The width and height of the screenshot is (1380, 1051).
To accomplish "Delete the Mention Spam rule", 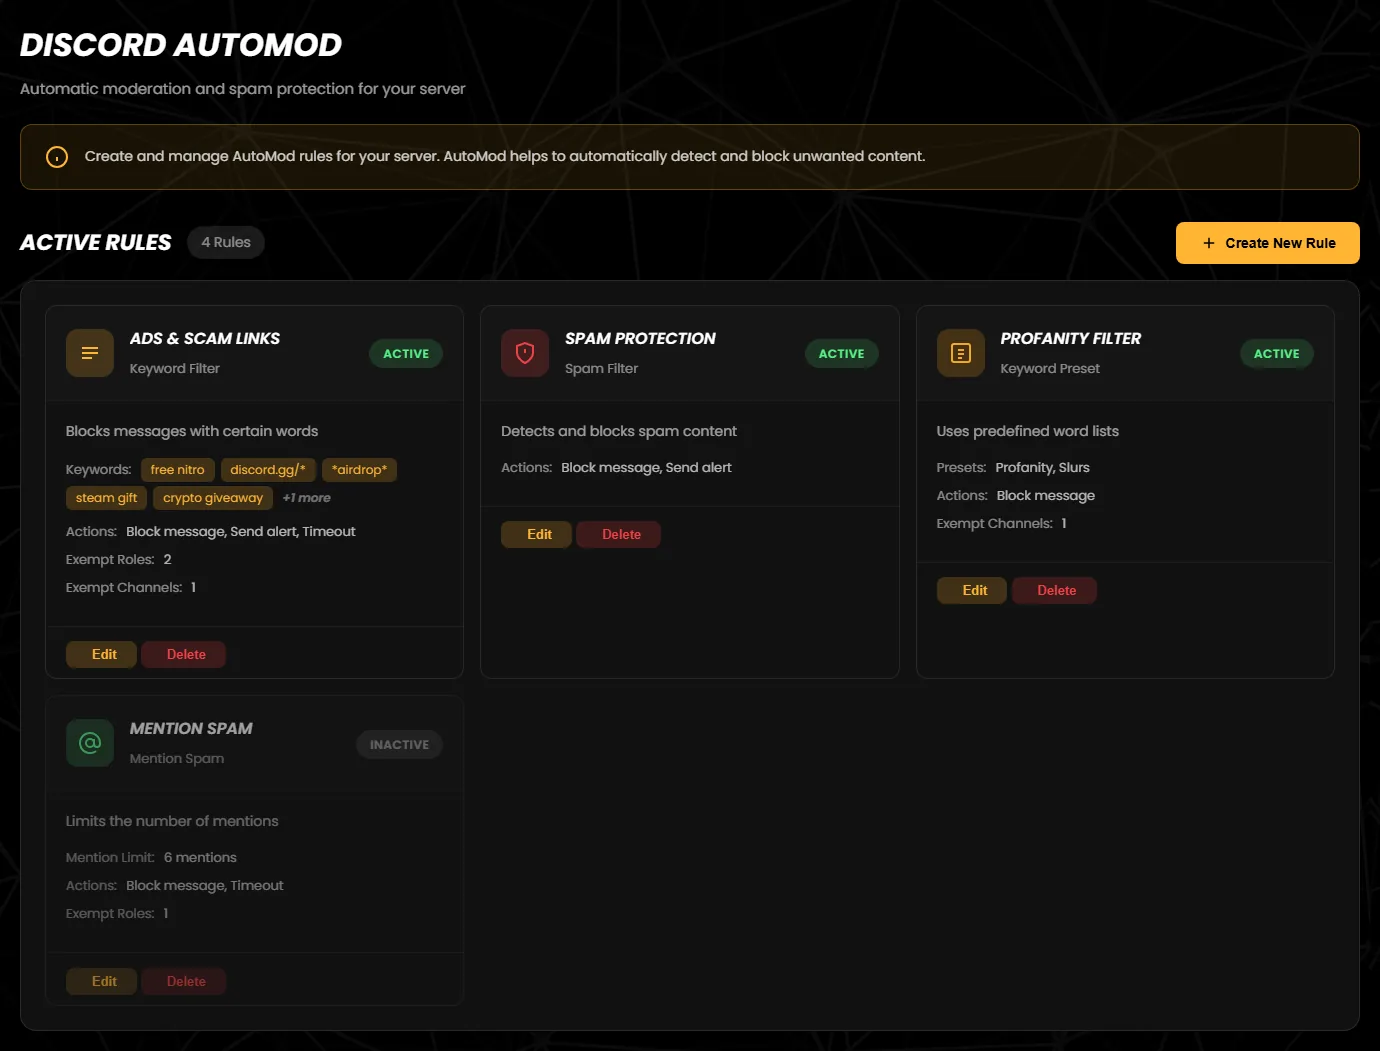I will pos(184,981).
